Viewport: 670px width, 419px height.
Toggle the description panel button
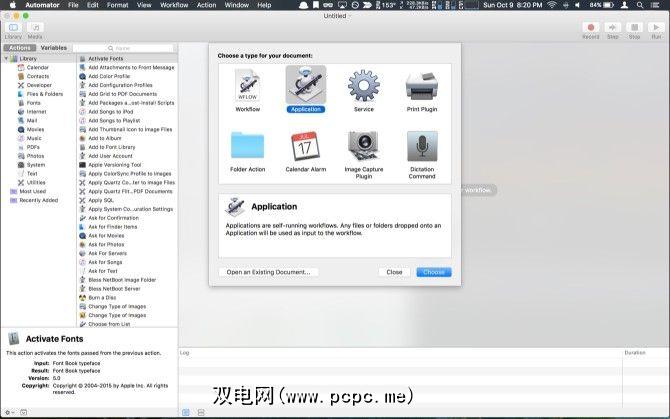coord(24,412)
